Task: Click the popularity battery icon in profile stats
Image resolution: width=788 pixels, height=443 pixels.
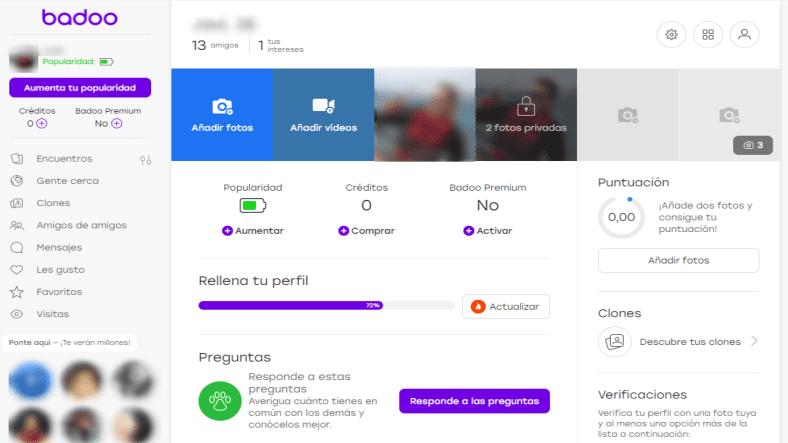Action: point(253,205)
